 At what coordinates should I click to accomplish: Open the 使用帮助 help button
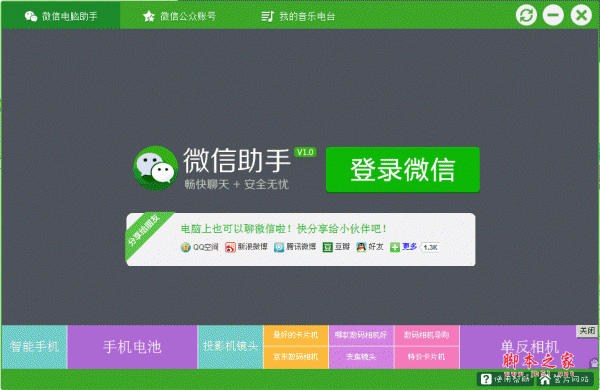click(505, 379)
